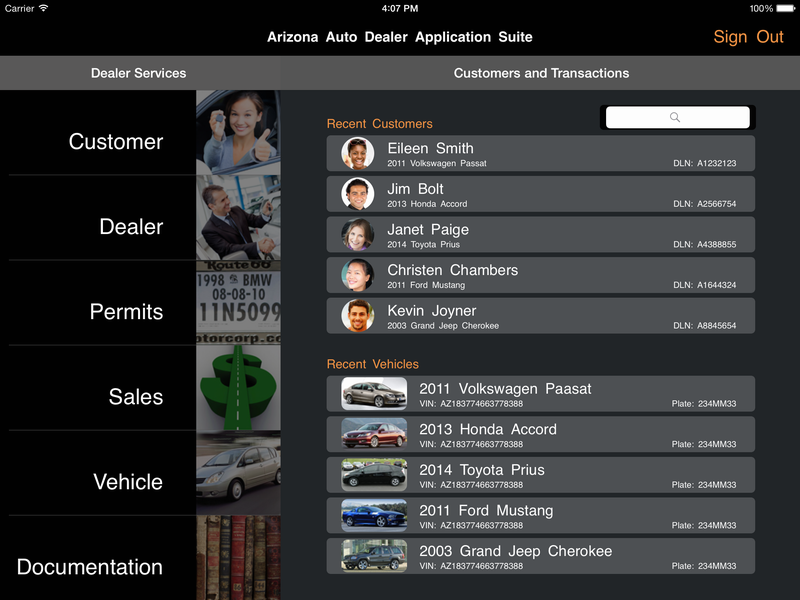
Task: Tap Eileen Smith's profile photo
Action: tap(358, 154)
